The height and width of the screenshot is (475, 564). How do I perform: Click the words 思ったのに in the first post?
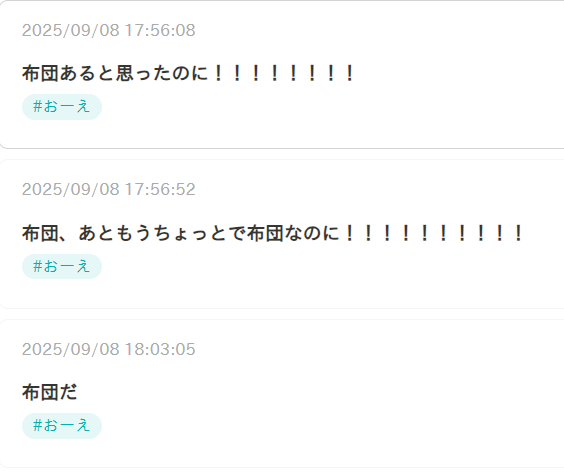[162, 73]
